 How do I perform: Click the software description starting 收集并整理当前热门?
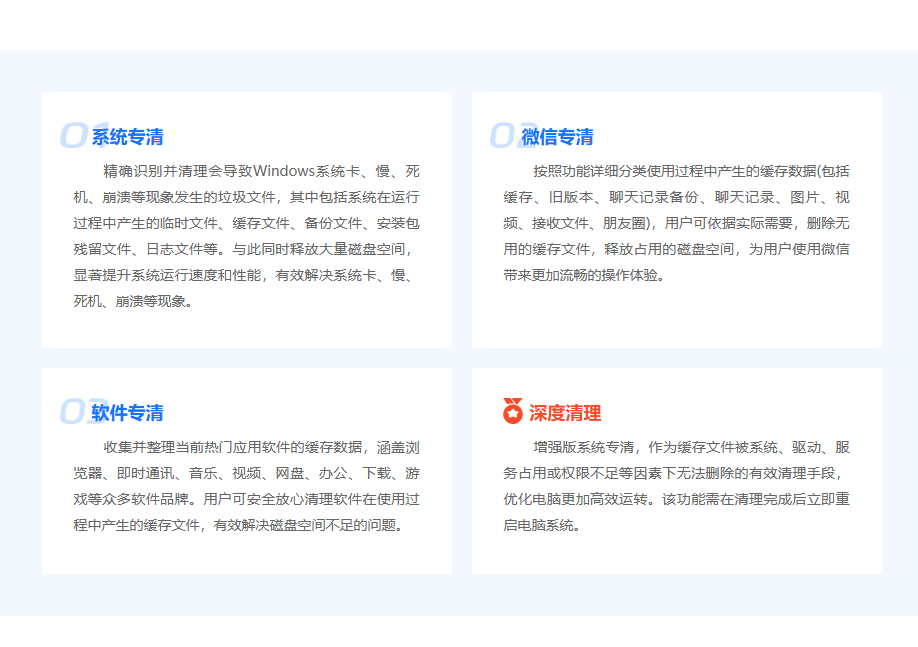[x=246, y=486]
